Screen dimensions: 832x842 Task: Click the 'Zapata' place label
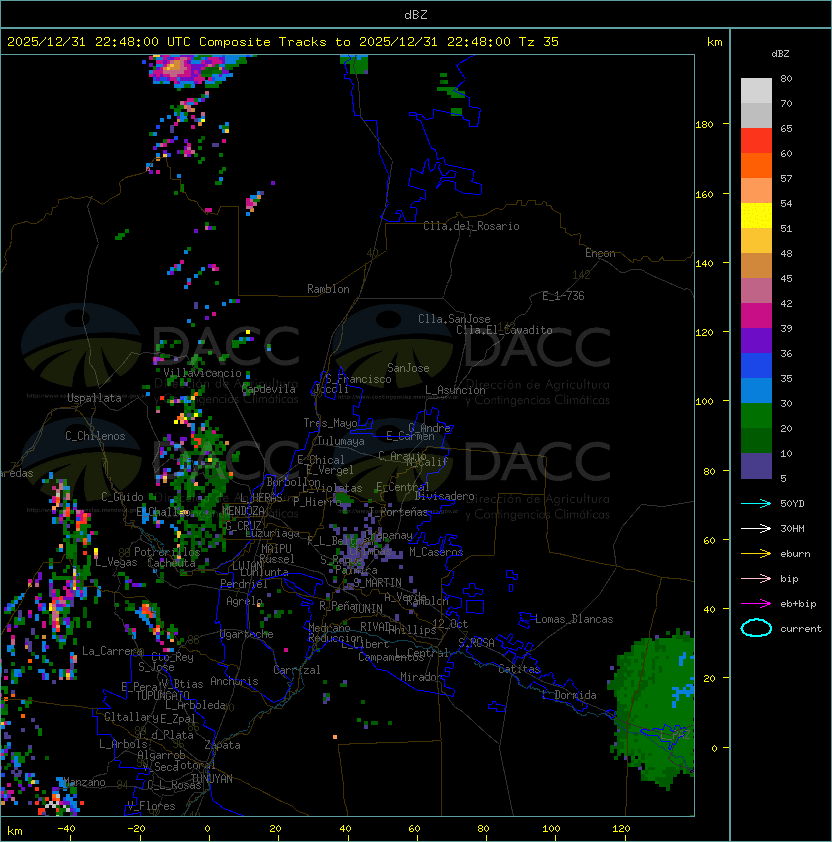coord(222,745)
